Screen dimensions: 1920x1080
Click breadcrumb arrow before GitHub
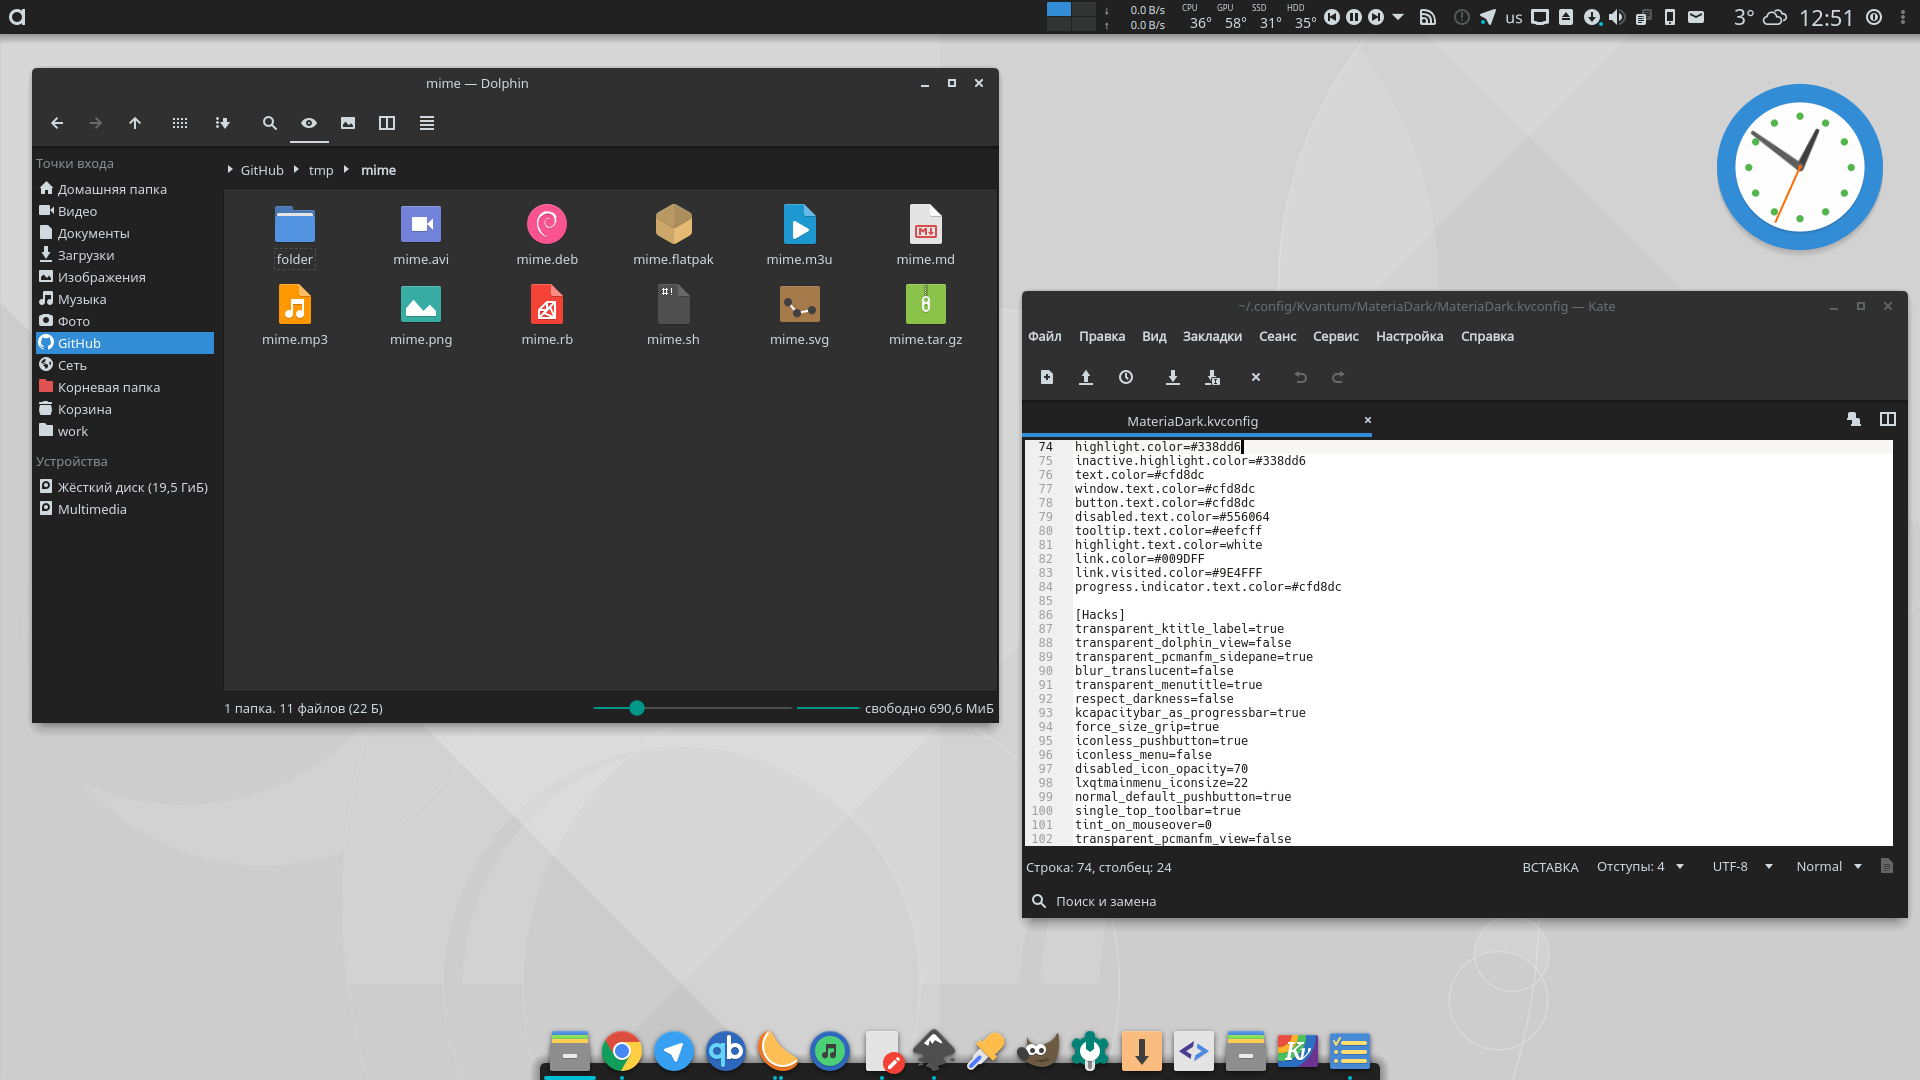pos(230,170)
